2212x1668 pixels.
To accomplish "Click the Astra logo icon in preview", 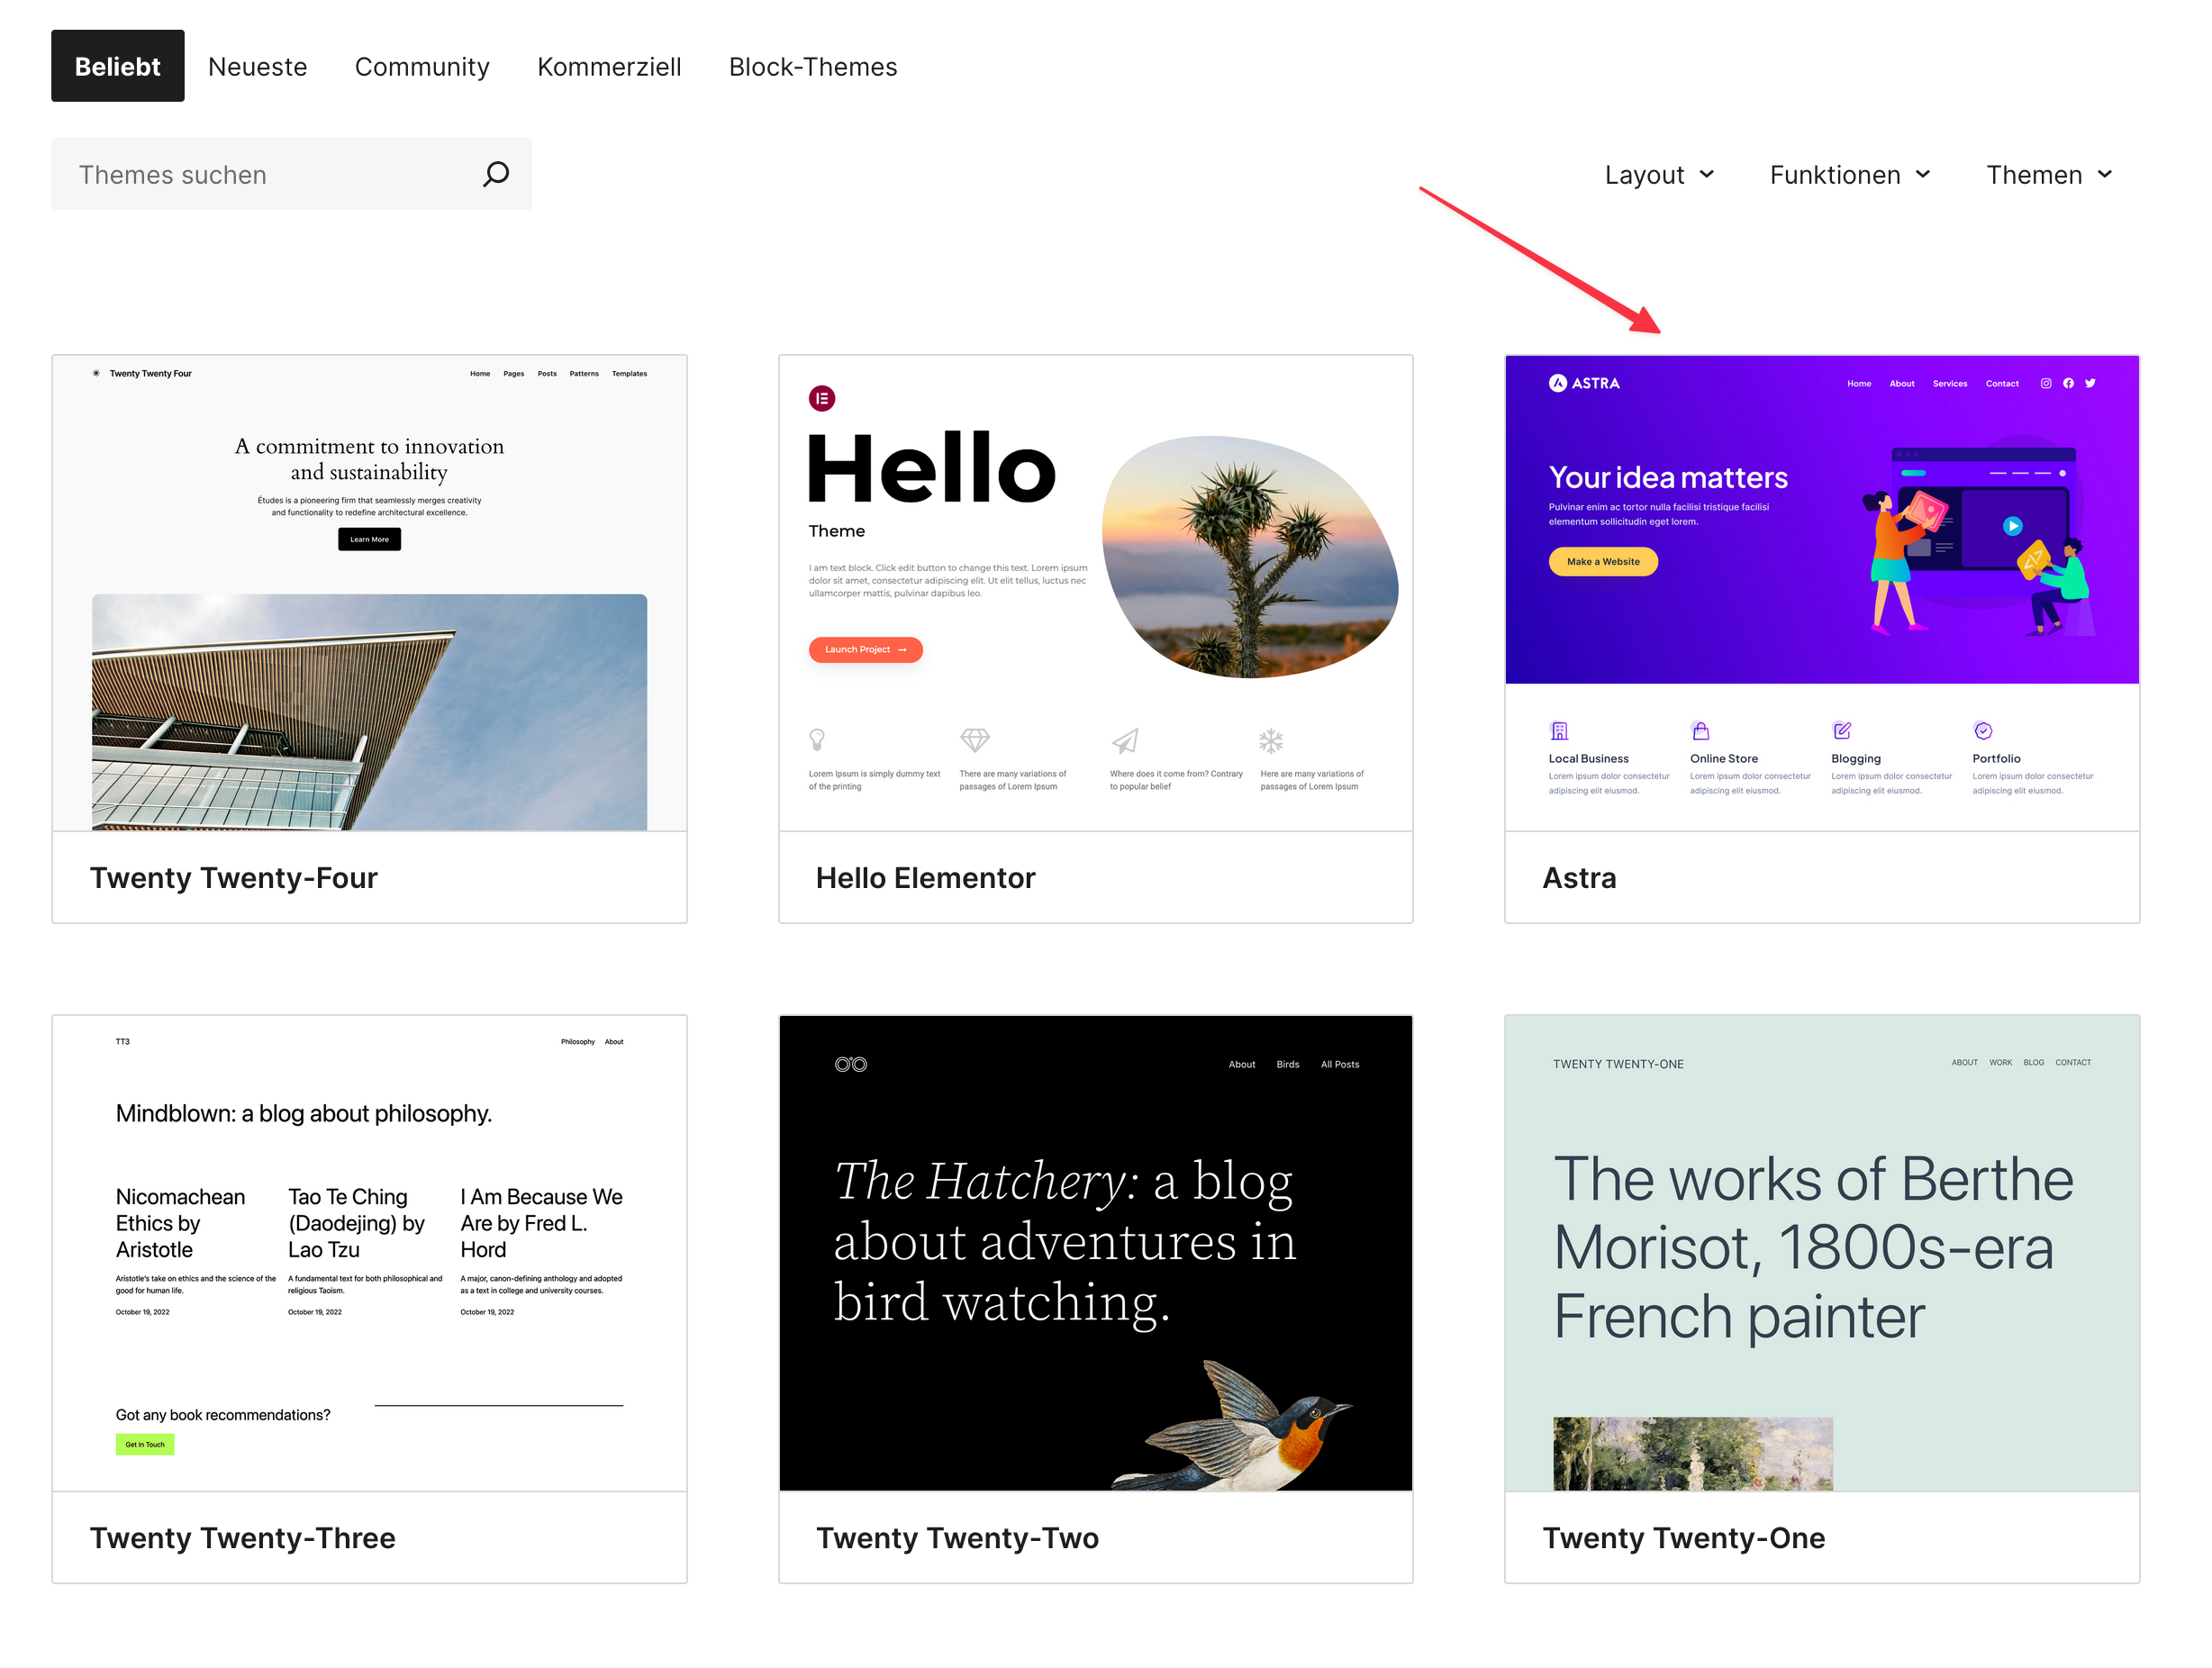I will click(x=1557, y=383).
